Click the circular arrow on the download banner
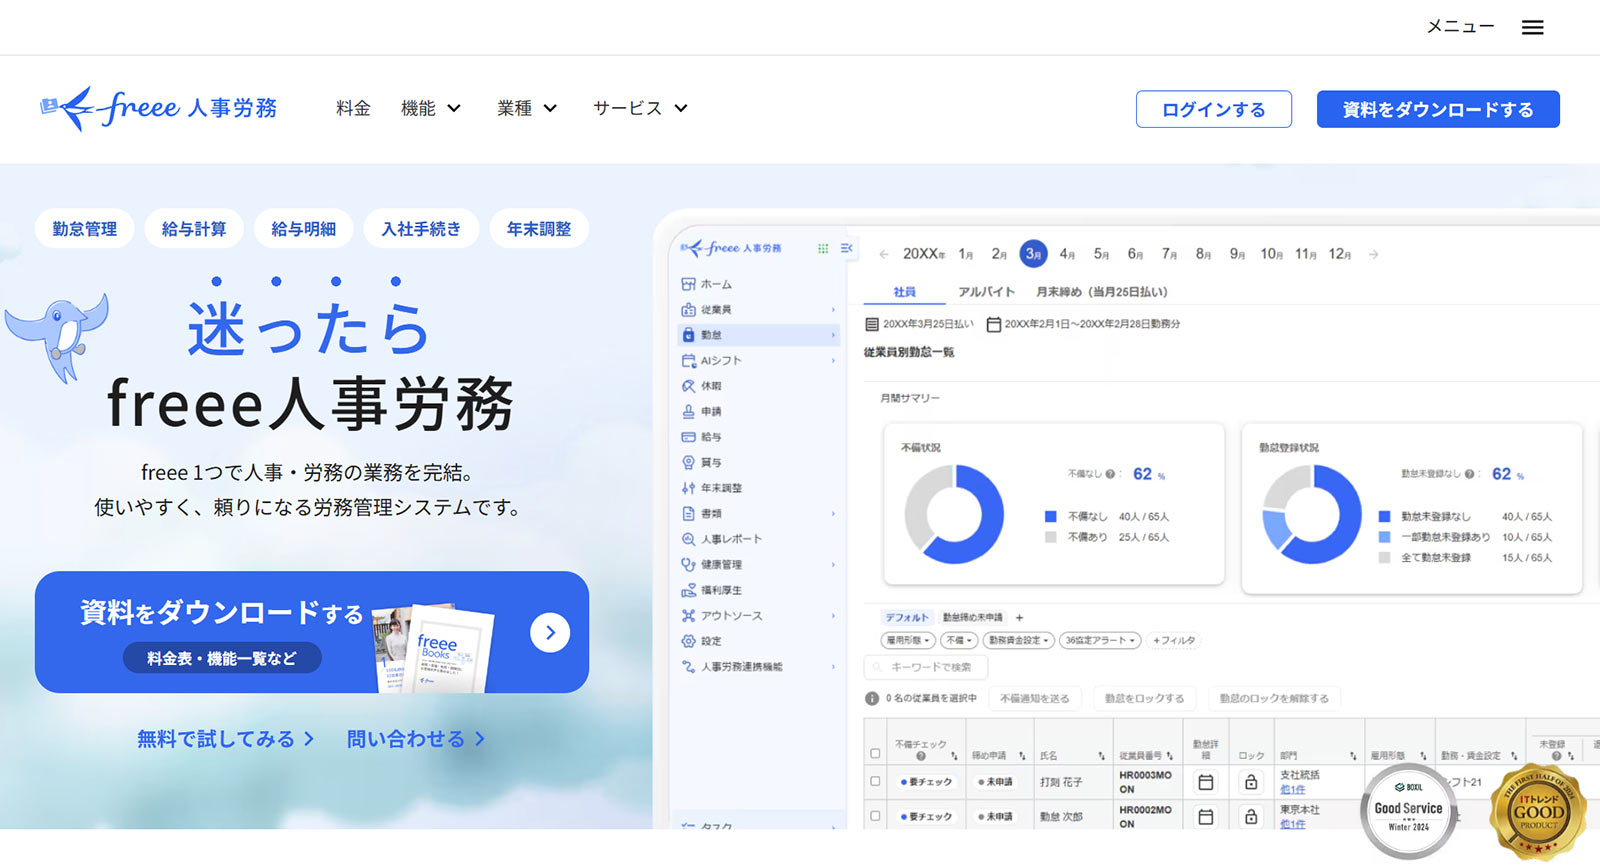Viewport: 1600px width, 865px height. (x=550, y=632)
